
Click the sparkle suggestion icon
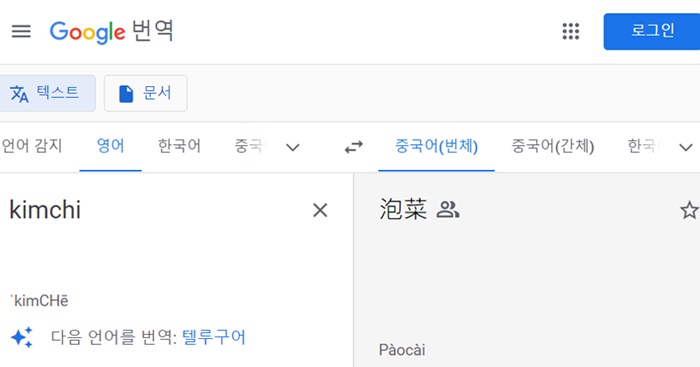21,337
